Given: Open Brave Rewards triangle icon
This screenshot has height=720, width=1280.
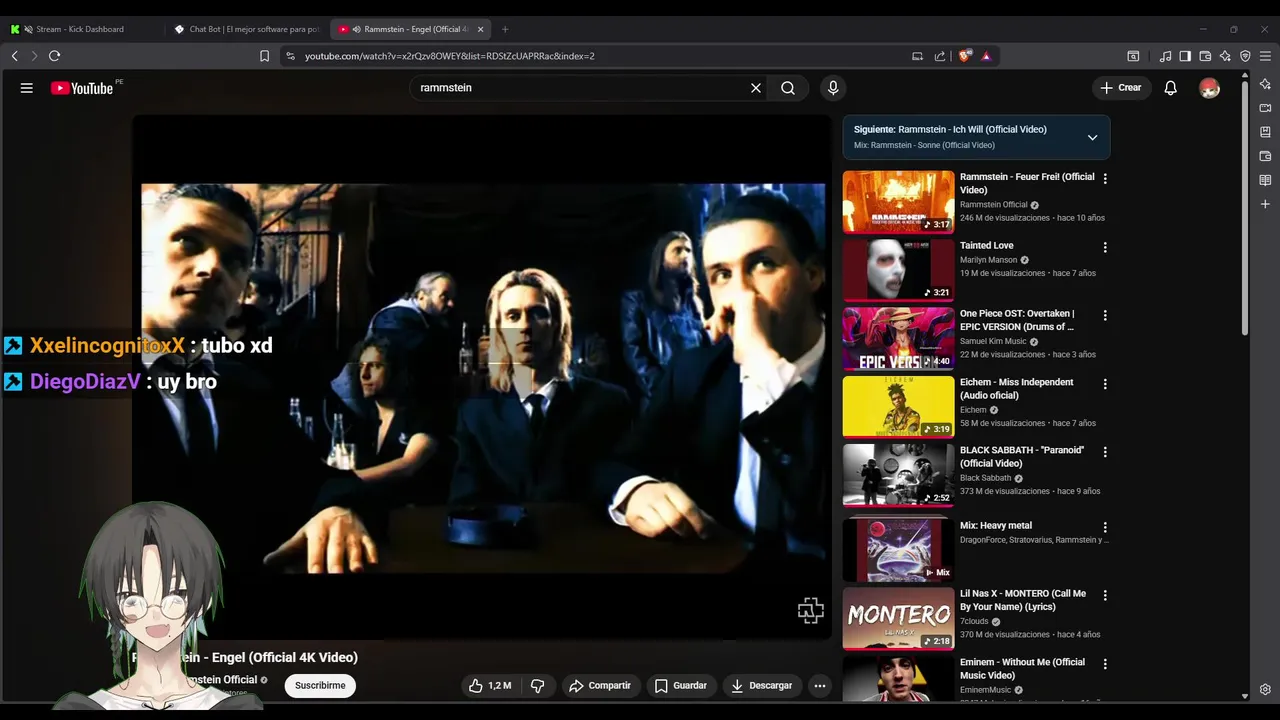Looking at the screenshot, I should pos(986,56).
